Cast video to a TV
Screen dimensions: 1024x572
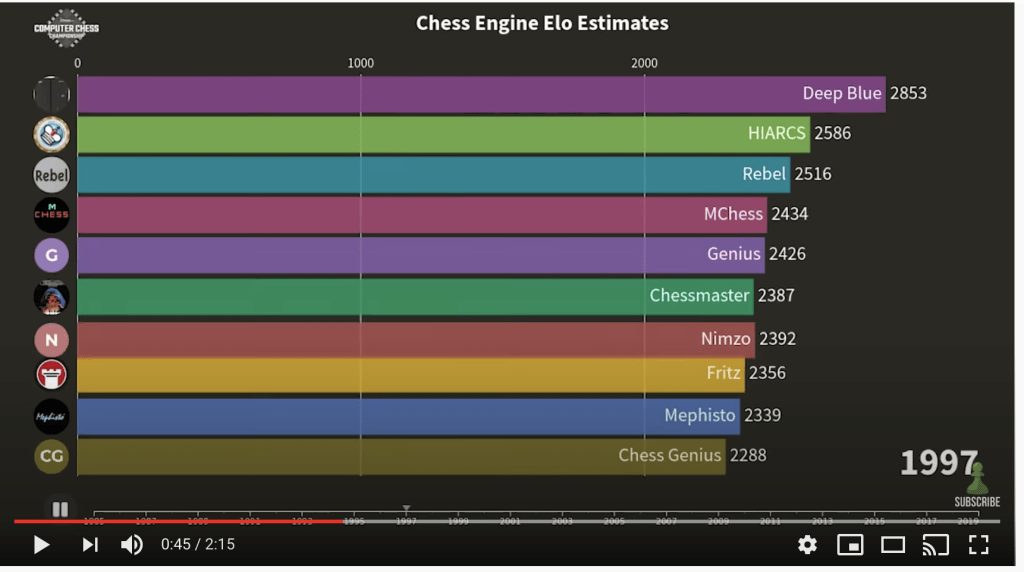[935, 545]
